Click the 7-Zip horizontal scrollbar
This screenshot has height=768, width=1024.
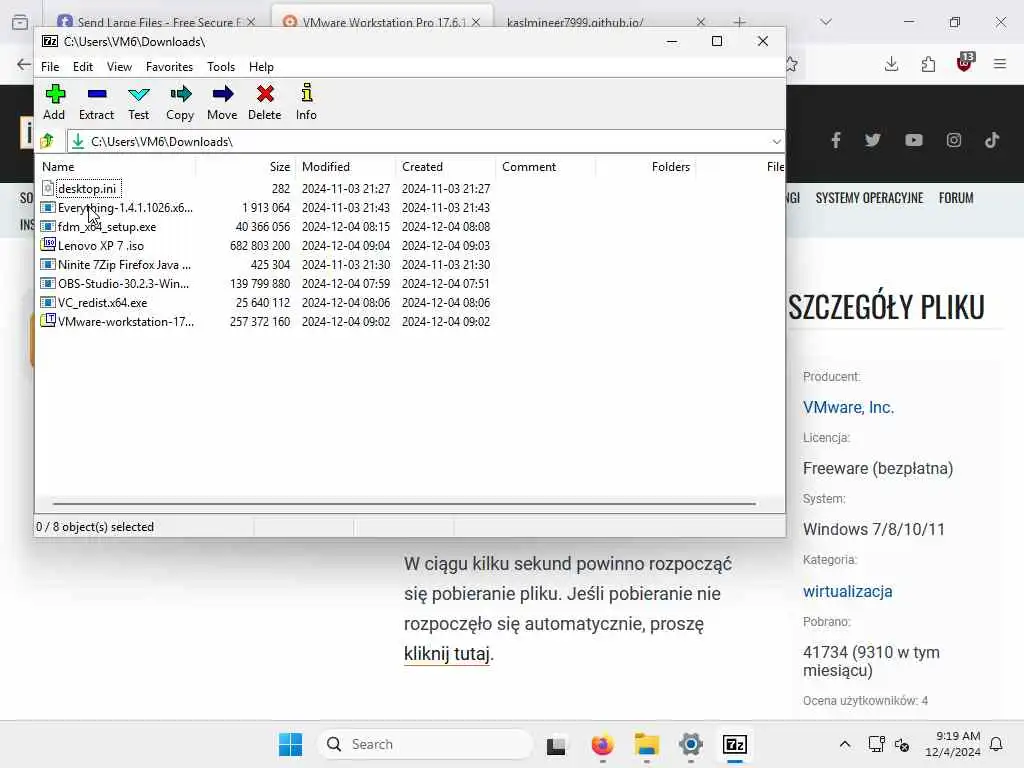click(404, 504)
